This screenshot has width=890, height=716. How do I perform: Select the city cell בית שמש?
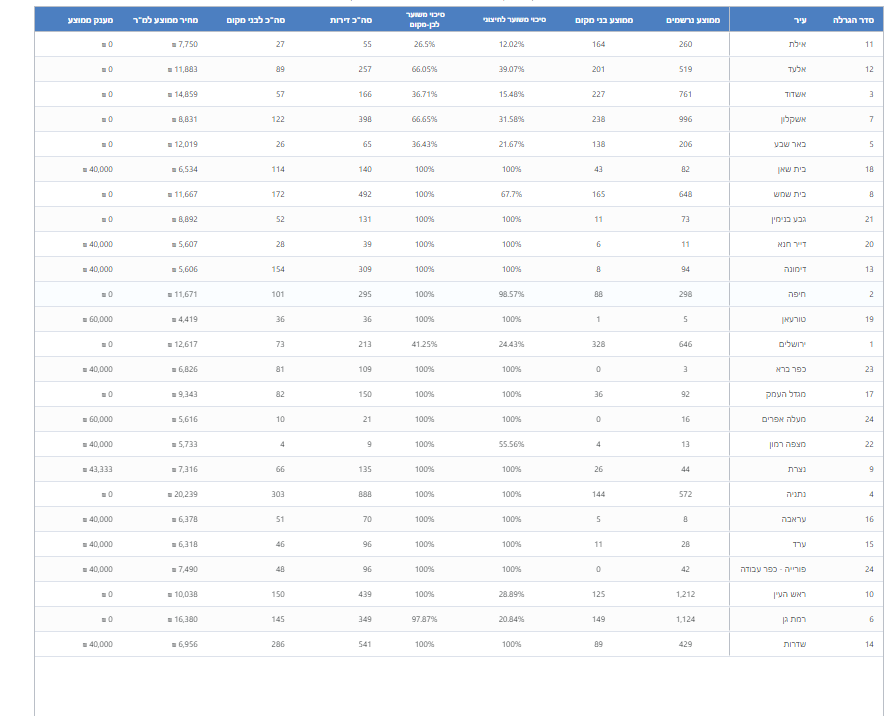pyautogui.click(x=790, y=194)
